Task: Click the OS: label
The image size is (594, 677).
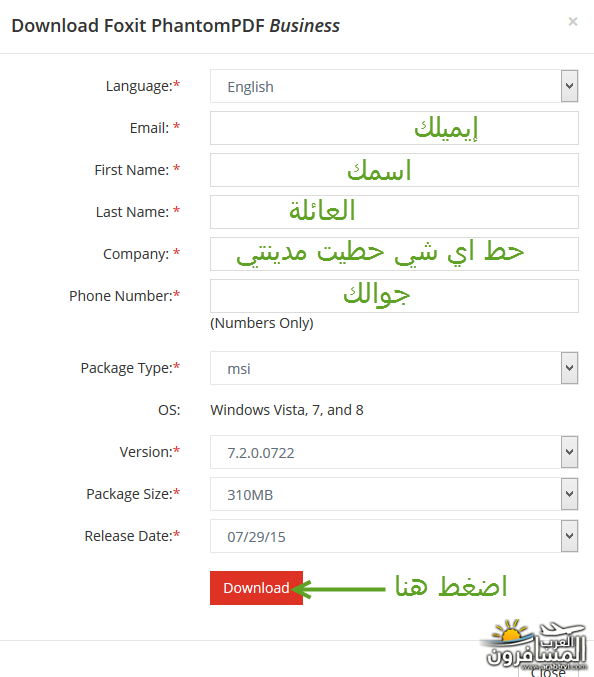Action: point(169,410)
